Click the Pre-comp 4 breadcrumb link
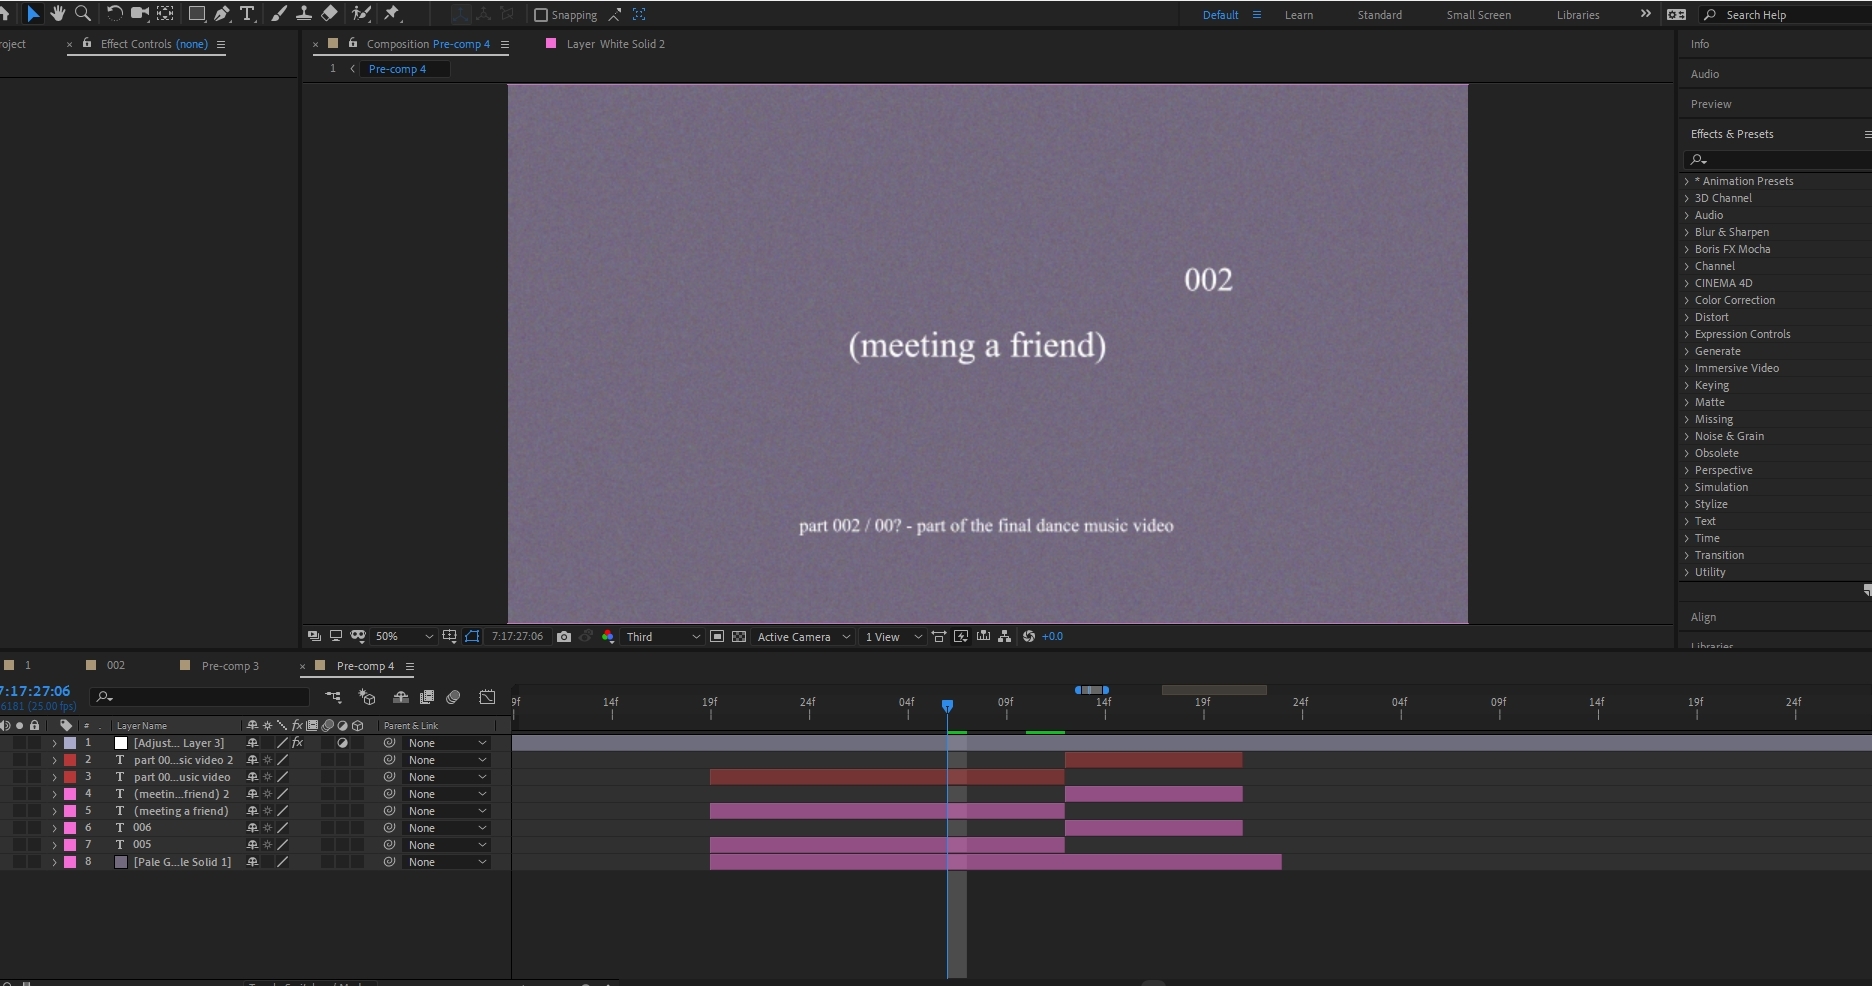Image resolution: width=1872 pixels, height=986 pixels. point(397,69)
